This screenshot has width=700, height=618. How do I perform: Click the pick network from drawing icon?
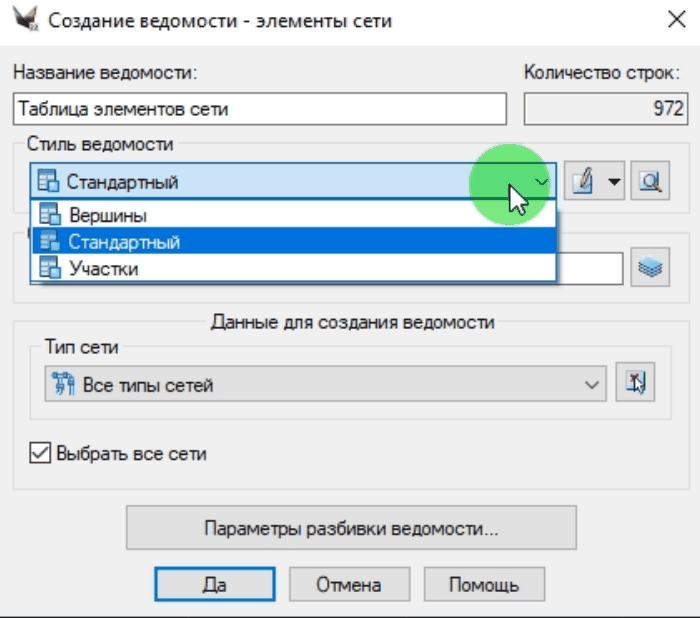point(635,382)
